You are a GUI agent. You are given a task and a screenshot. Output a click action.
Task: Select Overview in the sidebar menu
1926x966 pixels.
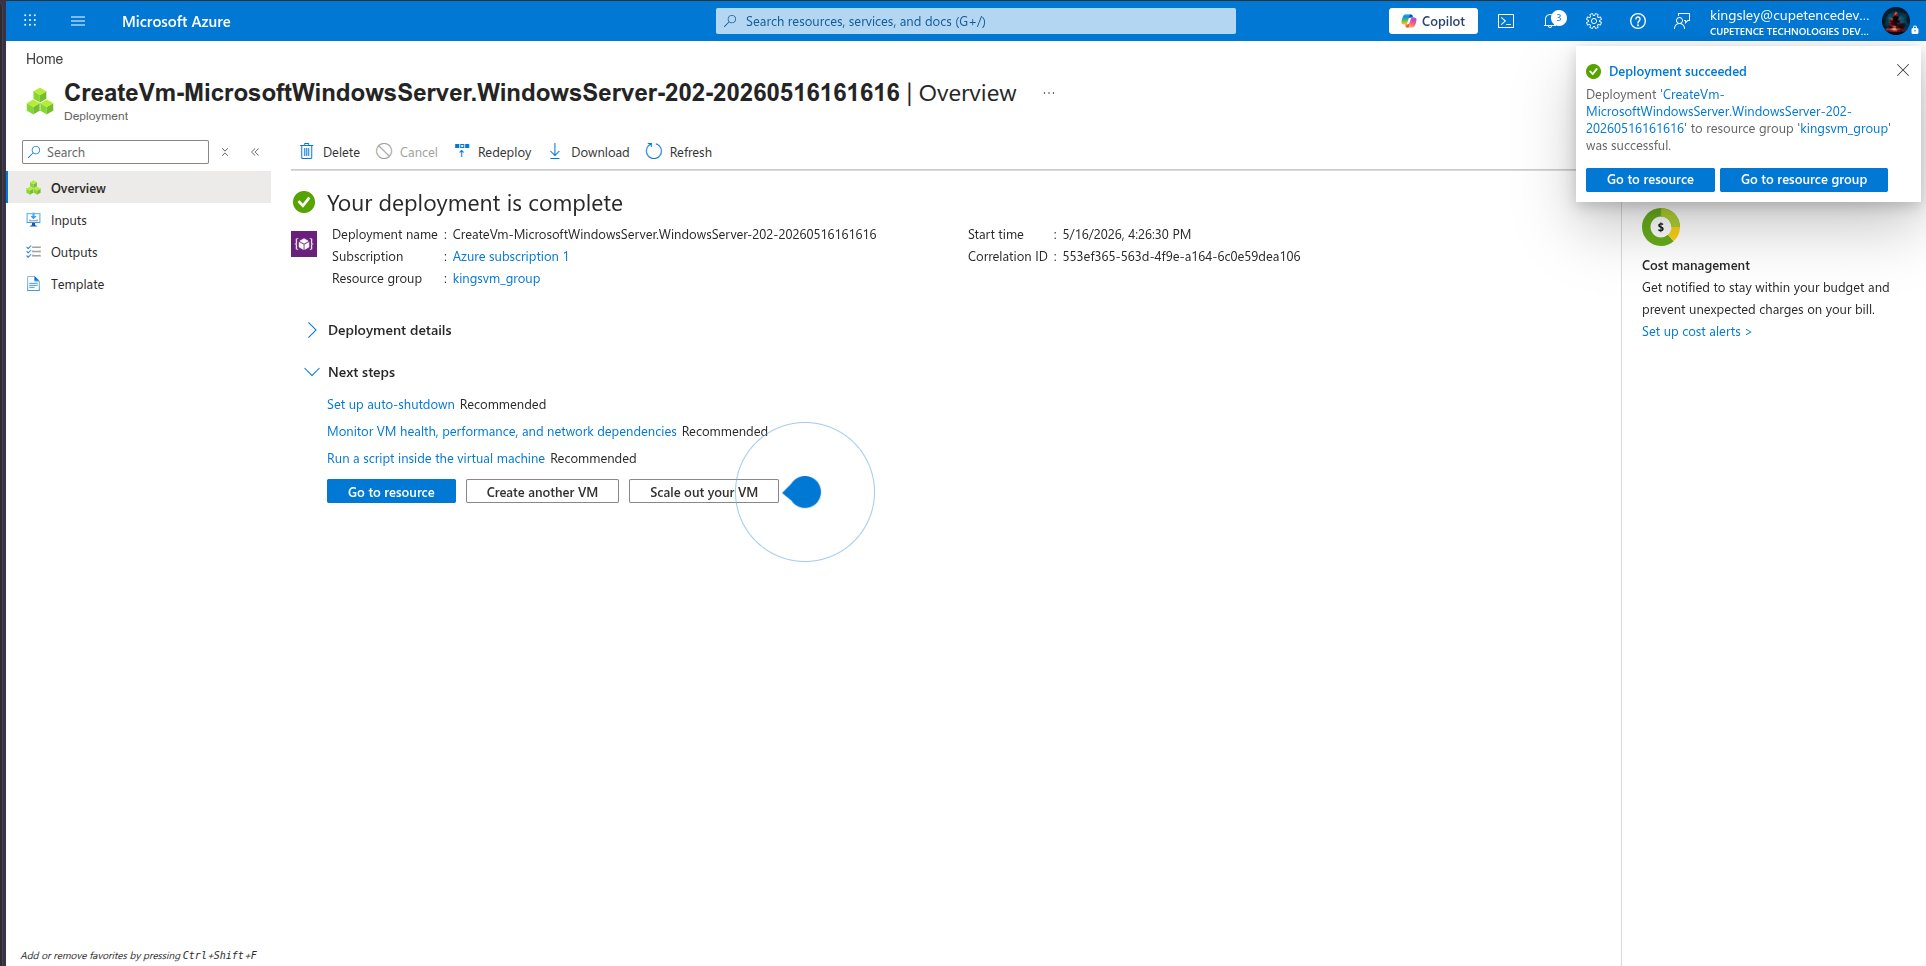coord(139,188)
